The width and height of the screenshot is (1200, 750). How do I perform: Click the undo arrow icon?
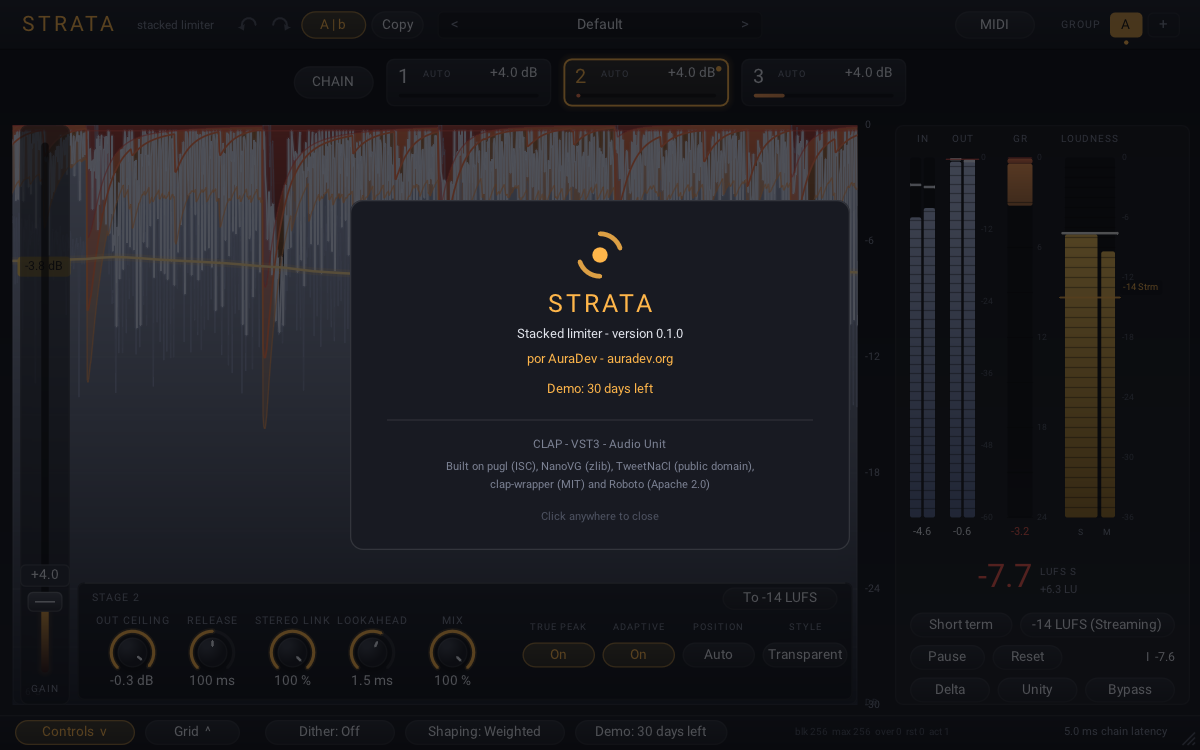coord(248,24)
